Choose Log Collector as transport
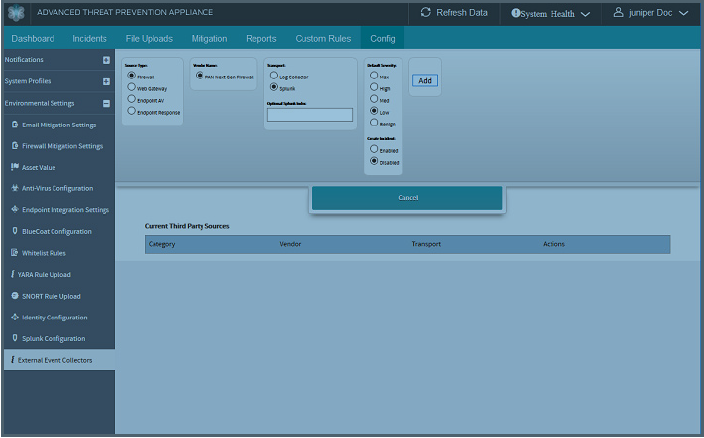The image size is (704, 438). 274,75
